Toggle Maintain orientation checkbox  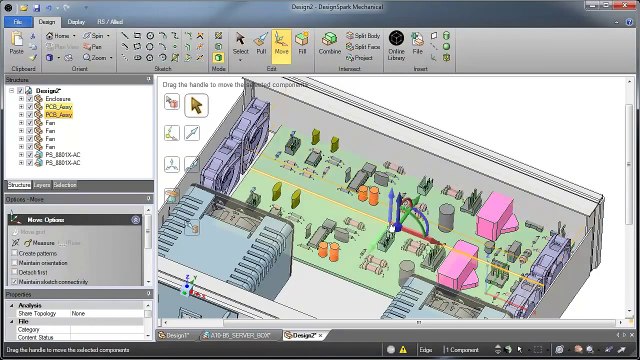[15, 263]
